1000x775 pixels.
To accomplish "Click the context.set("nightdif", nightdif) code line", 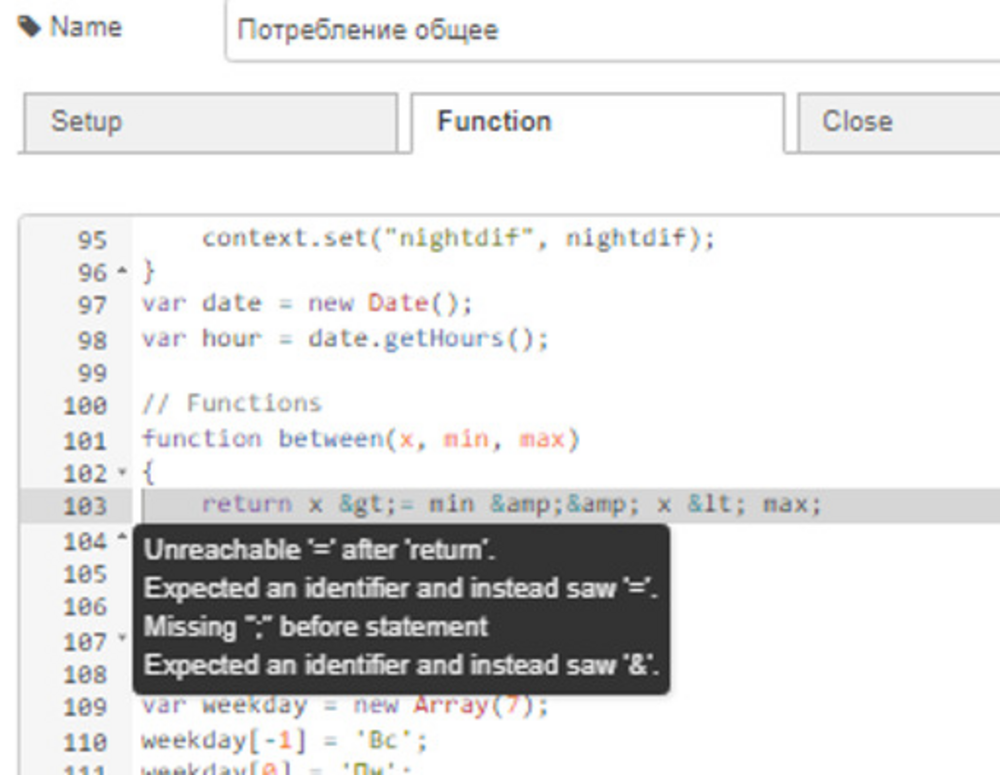I will 459,238.
